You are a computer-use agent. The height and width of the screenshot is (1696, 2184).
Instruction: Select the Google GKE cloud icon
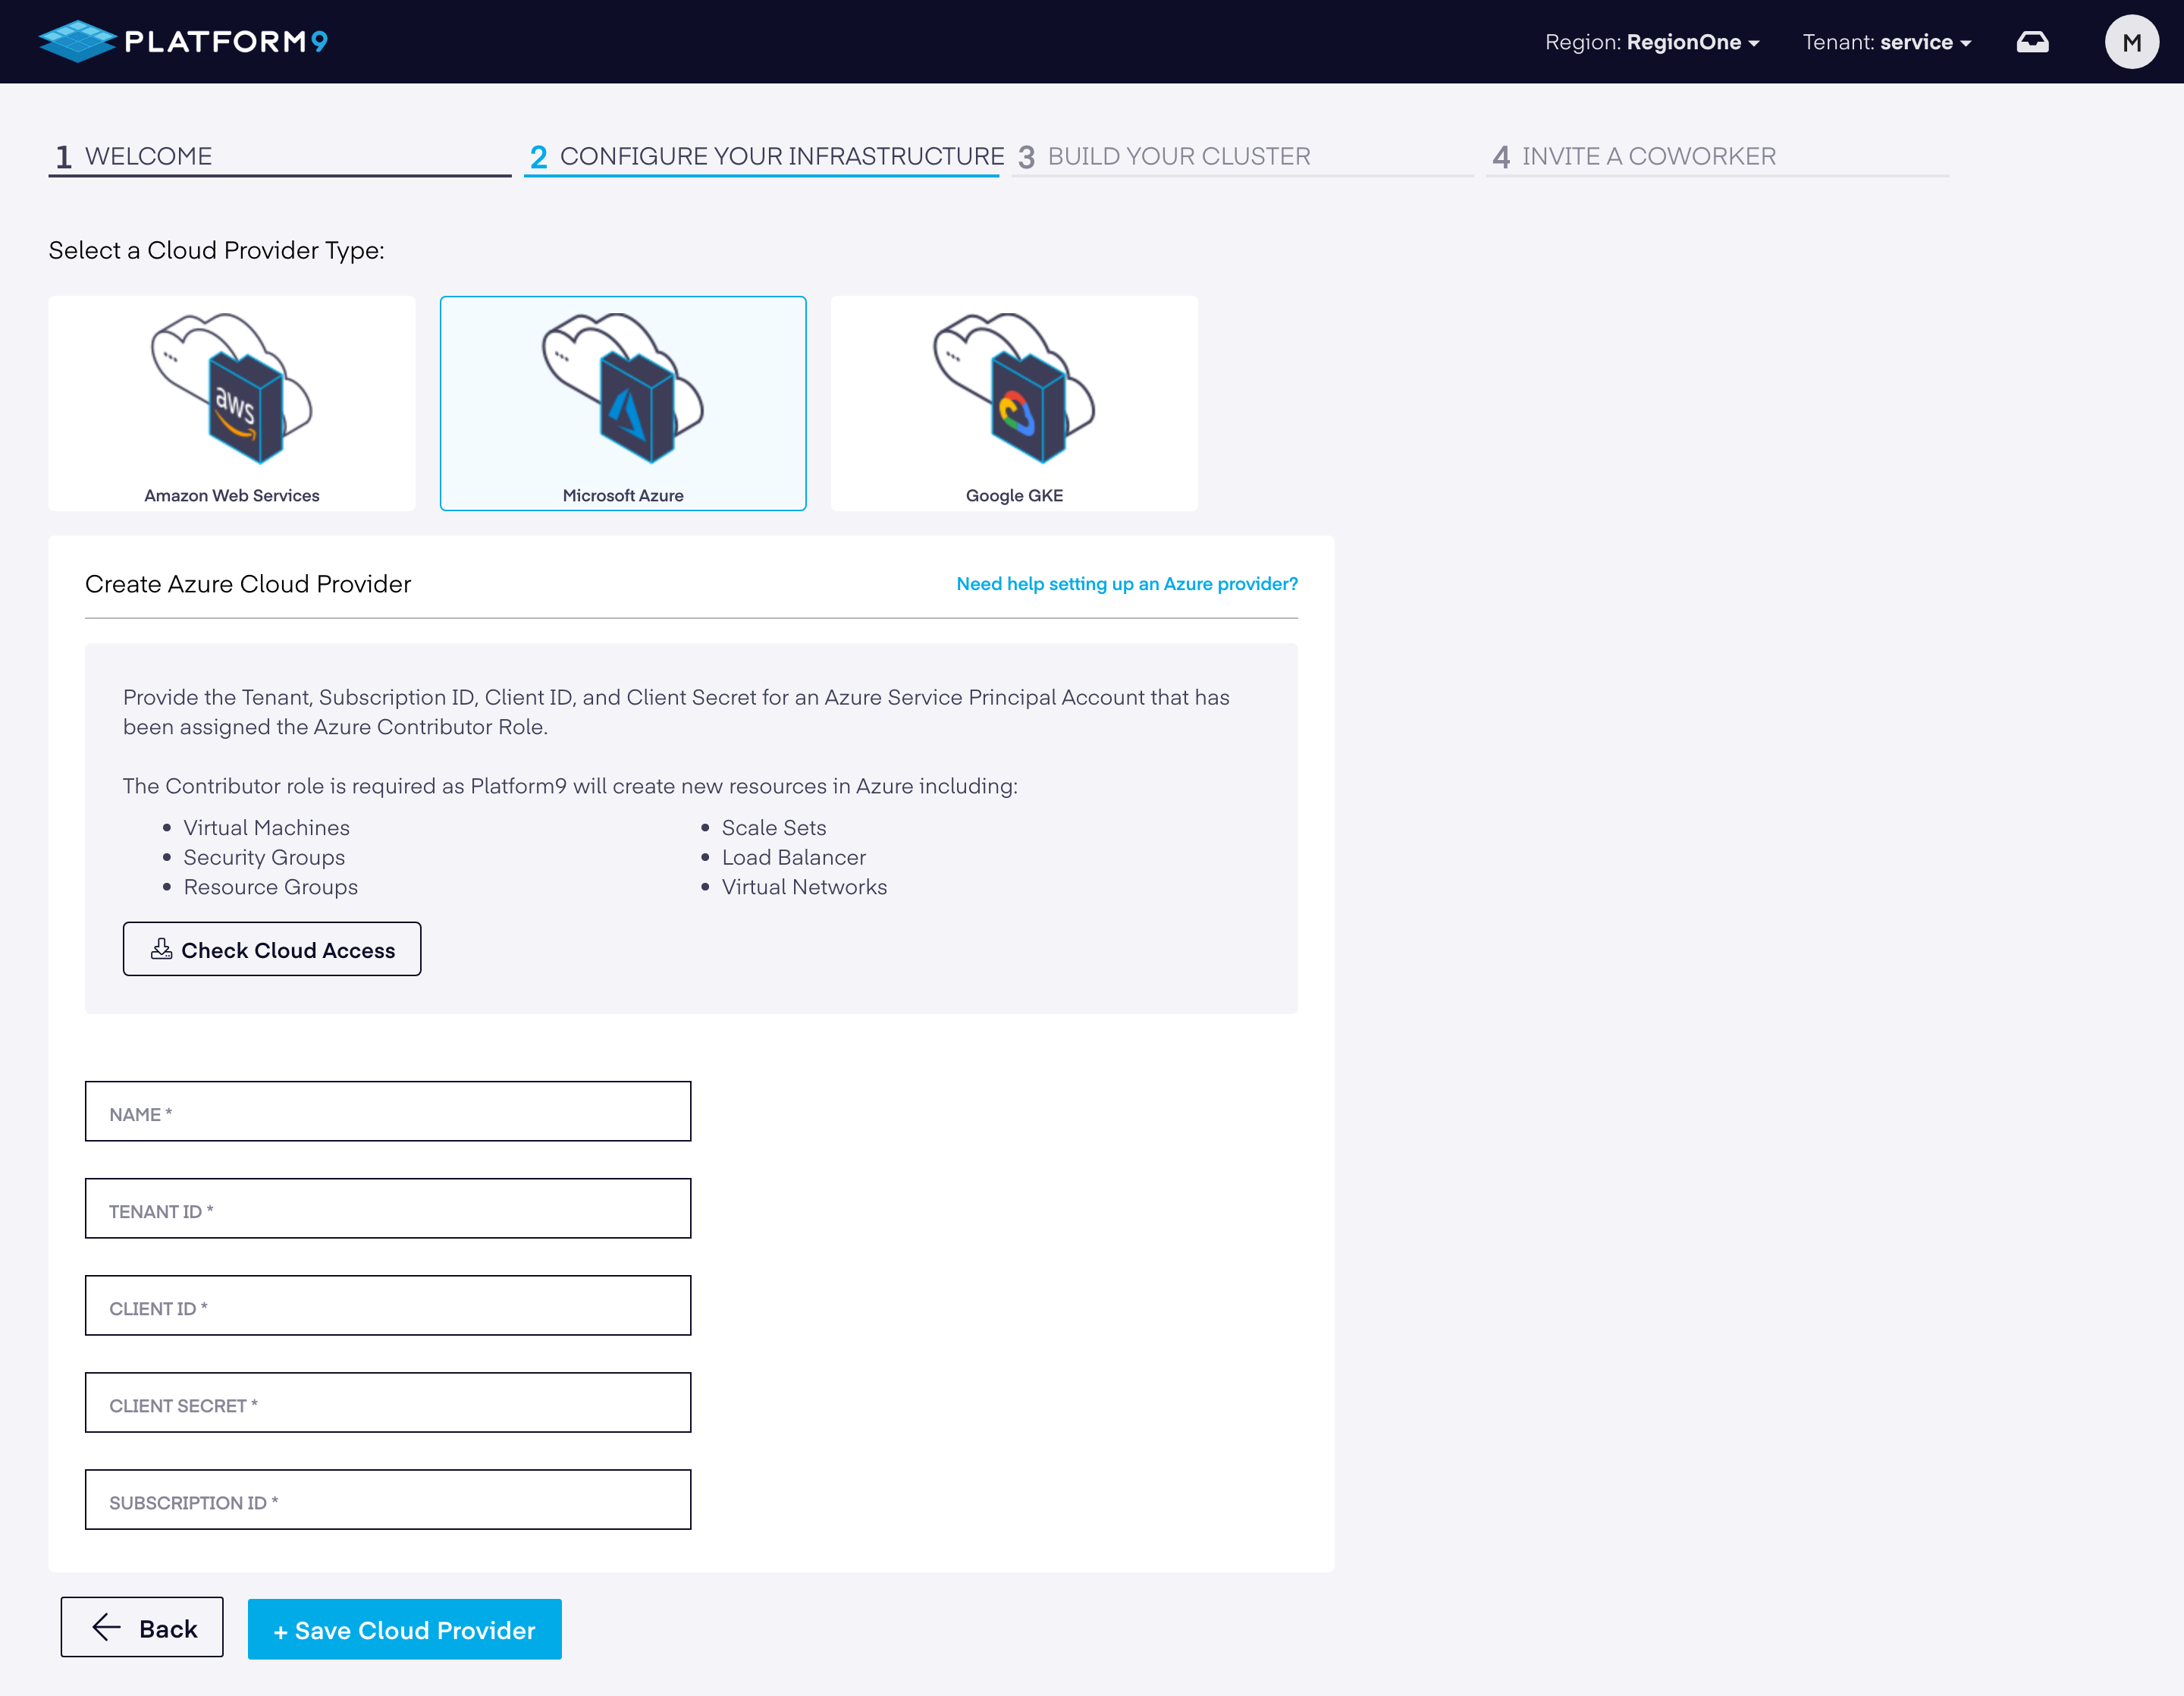coord(1013,388)
